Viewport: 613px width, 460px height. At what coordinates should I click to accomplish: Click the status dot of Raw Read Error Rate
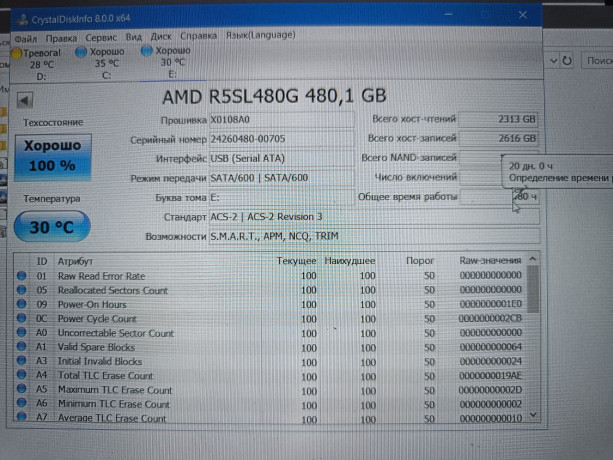tap(22, 276)
